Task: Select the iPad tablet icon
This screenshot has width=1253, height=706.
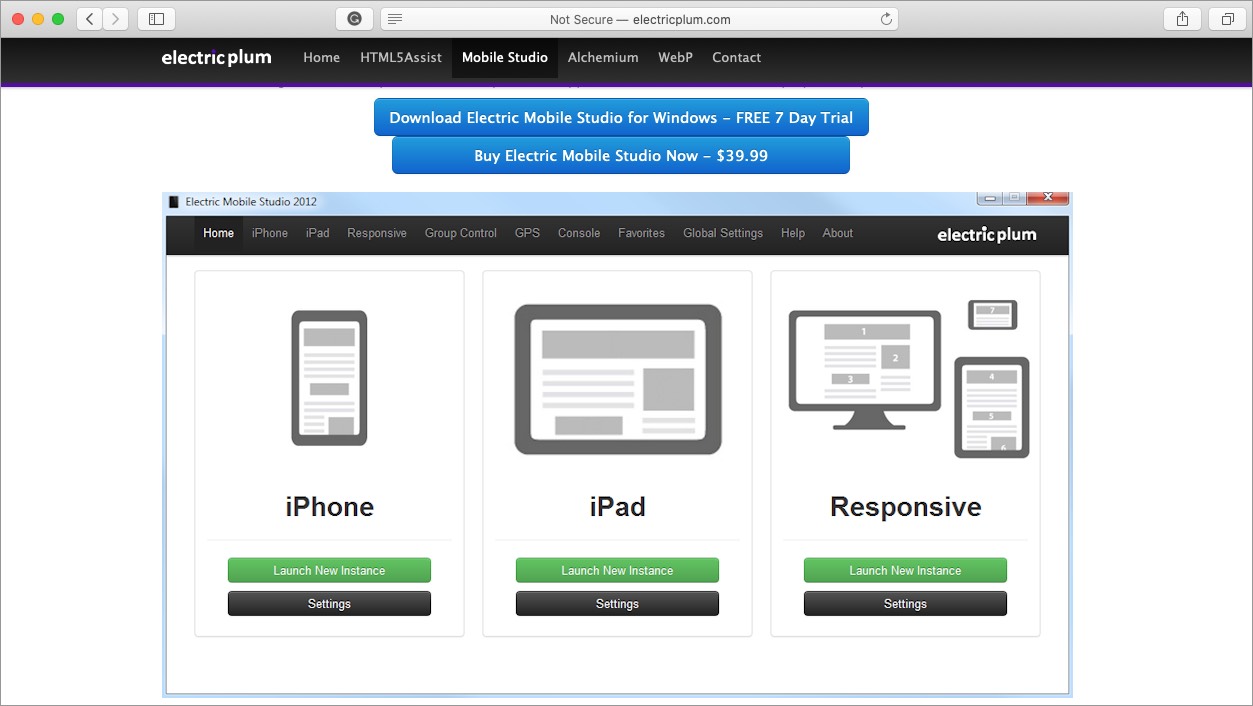Action: click(617, 378)
